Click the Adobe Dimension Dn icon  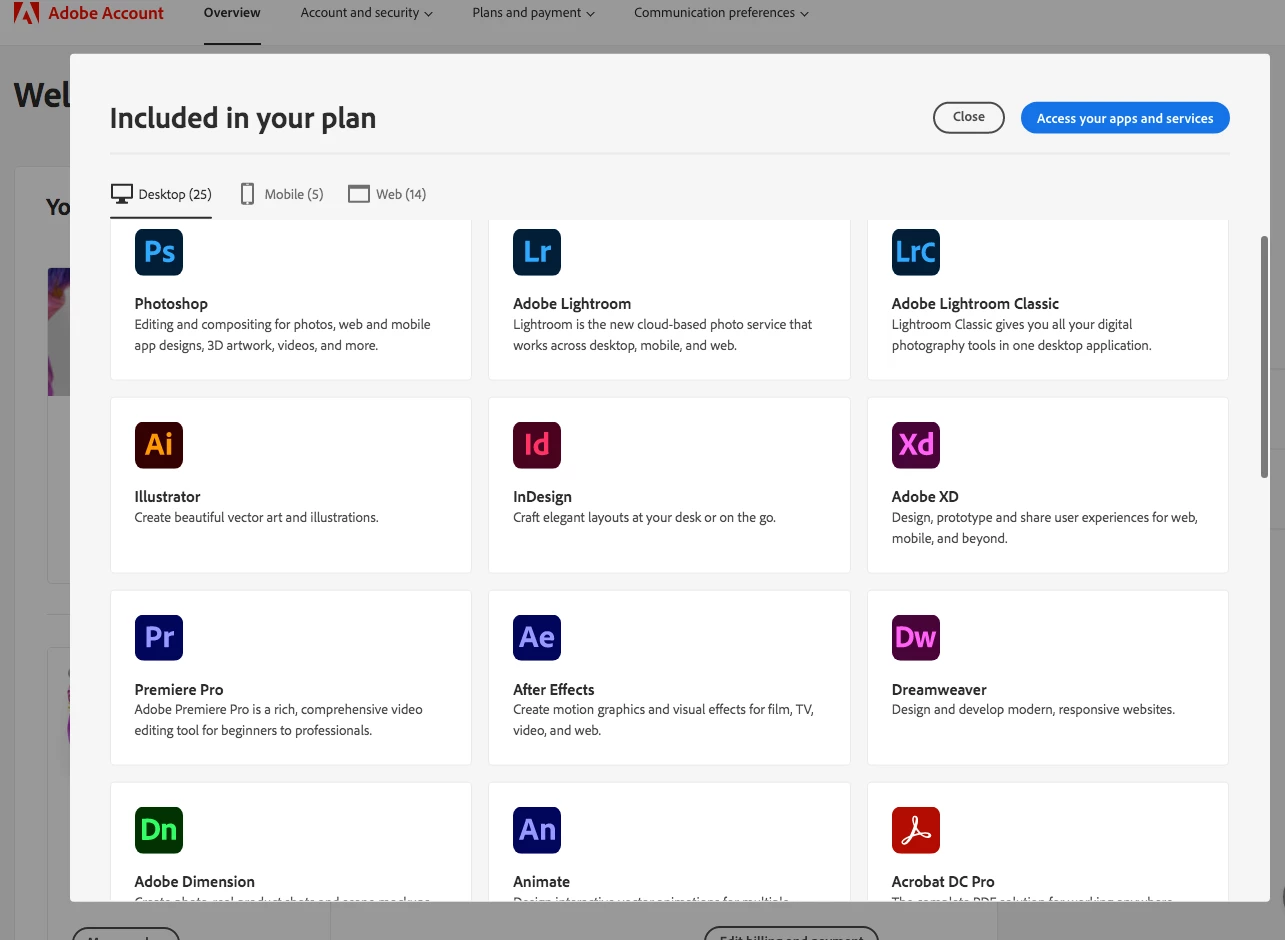click(159, 830)
